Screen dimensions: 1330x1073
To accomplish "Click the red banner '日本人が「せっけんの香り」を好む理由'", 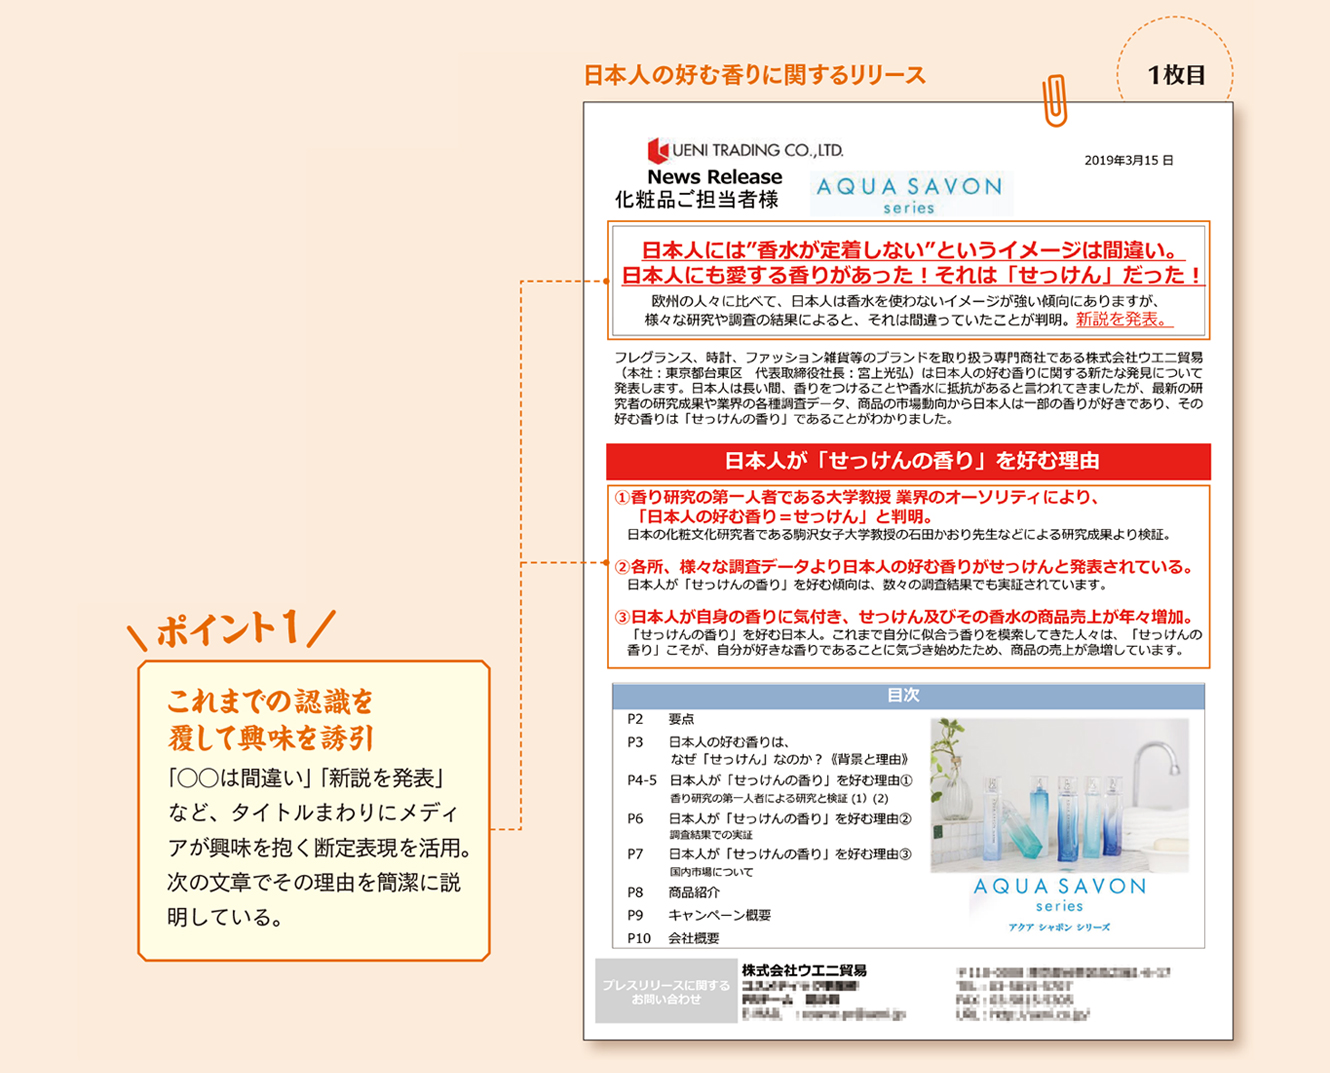I will click(x=908, y=461).
